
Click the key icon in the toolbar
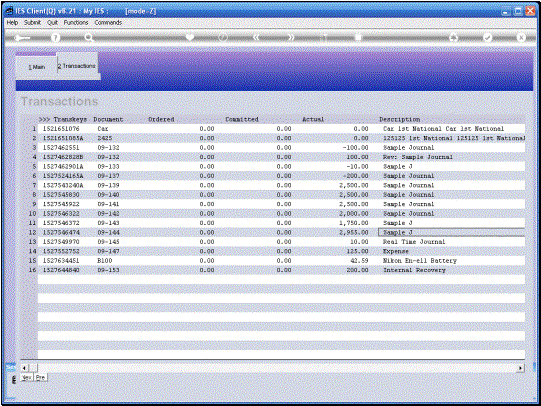22,38
